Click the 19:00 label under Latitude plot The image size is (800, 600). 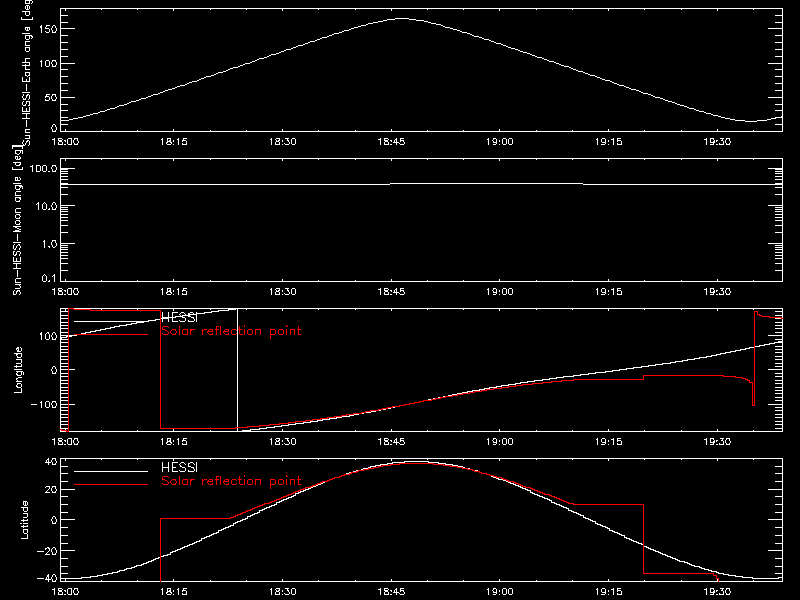(500, 592)
